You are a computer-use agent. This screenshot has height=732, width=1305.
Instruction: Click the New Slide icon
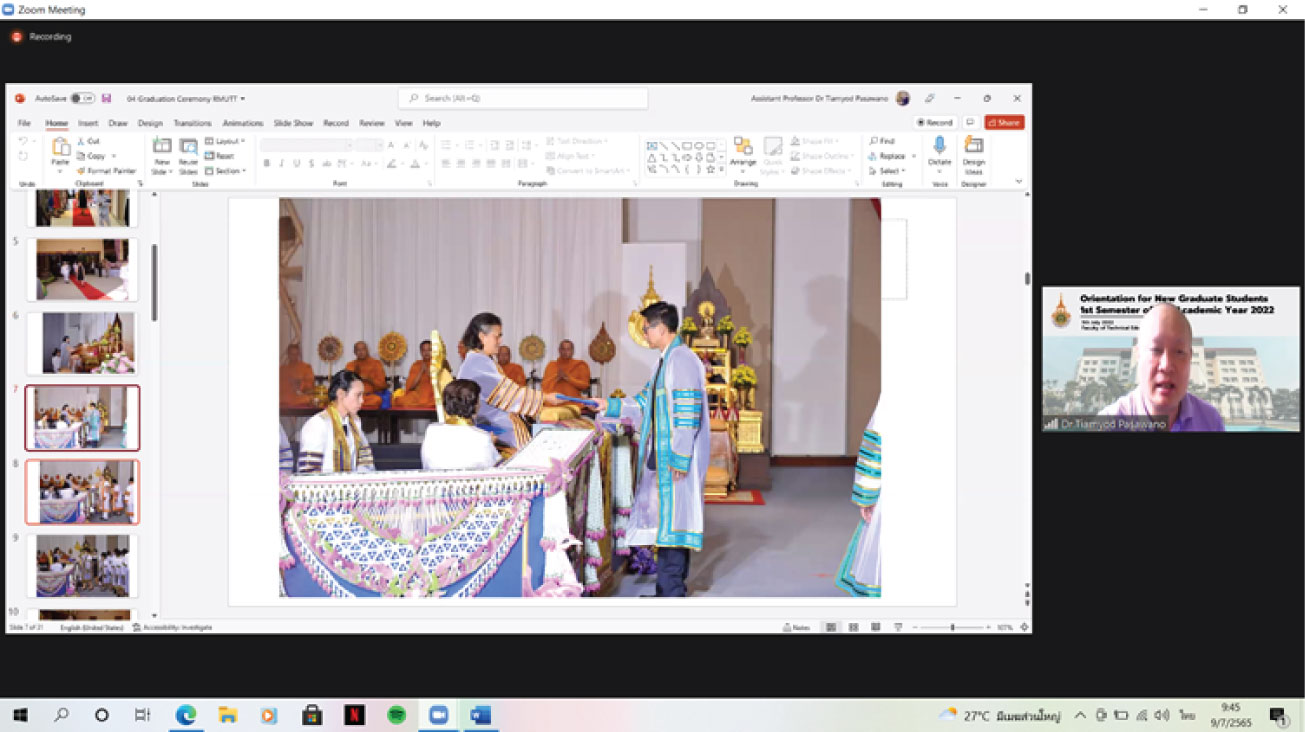(x=162, y=147)
